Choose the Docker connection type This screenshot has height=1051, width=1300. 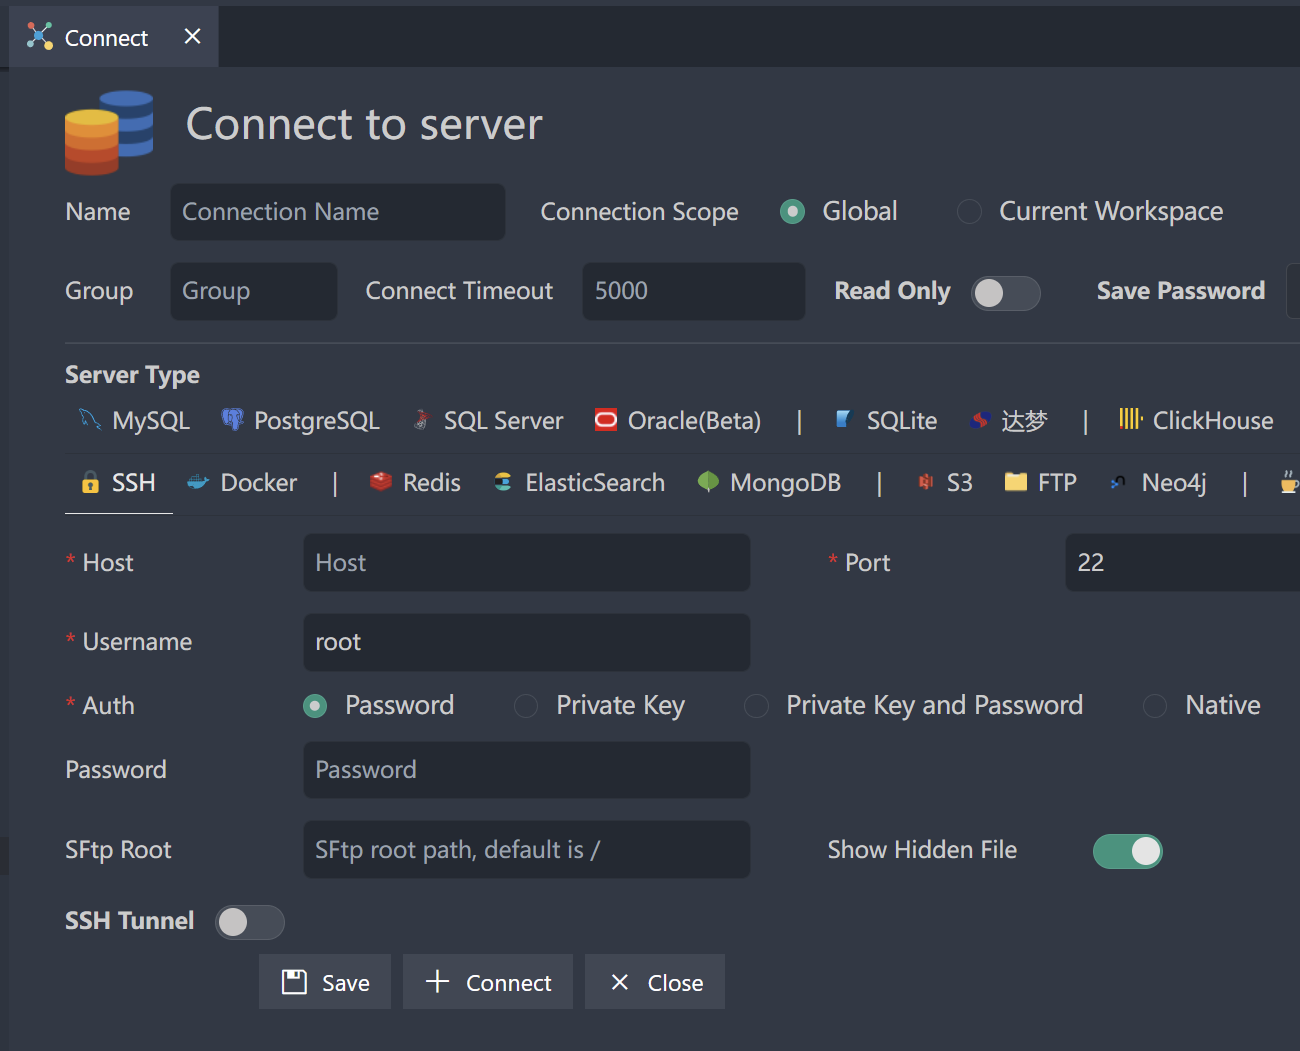(242, 482)
